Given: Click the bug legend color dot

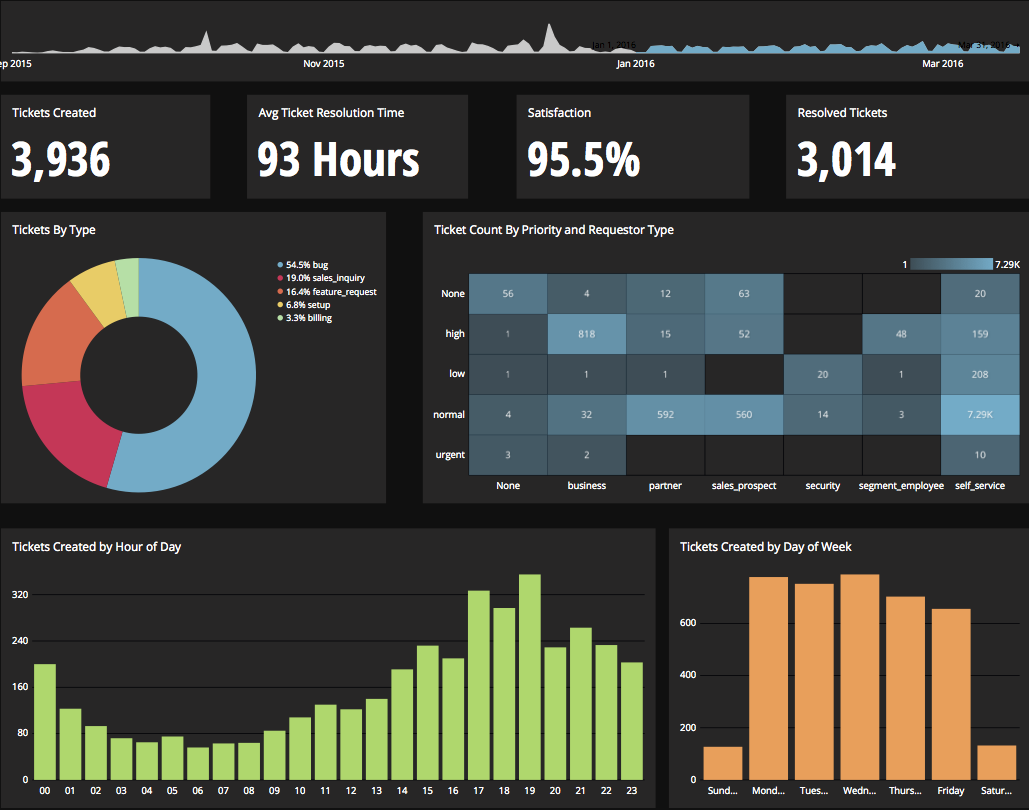Looking at the screenshot, I should point(280,265).
